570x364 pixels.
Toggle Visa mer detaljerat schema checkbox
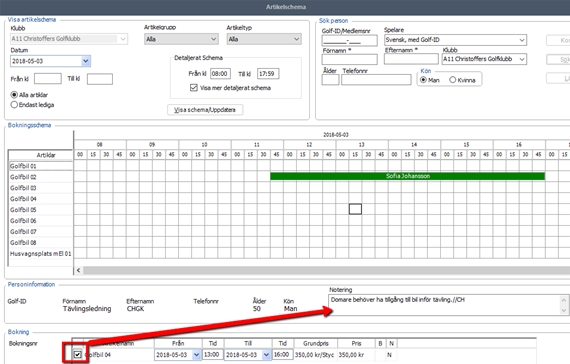(x=194, y=88)
